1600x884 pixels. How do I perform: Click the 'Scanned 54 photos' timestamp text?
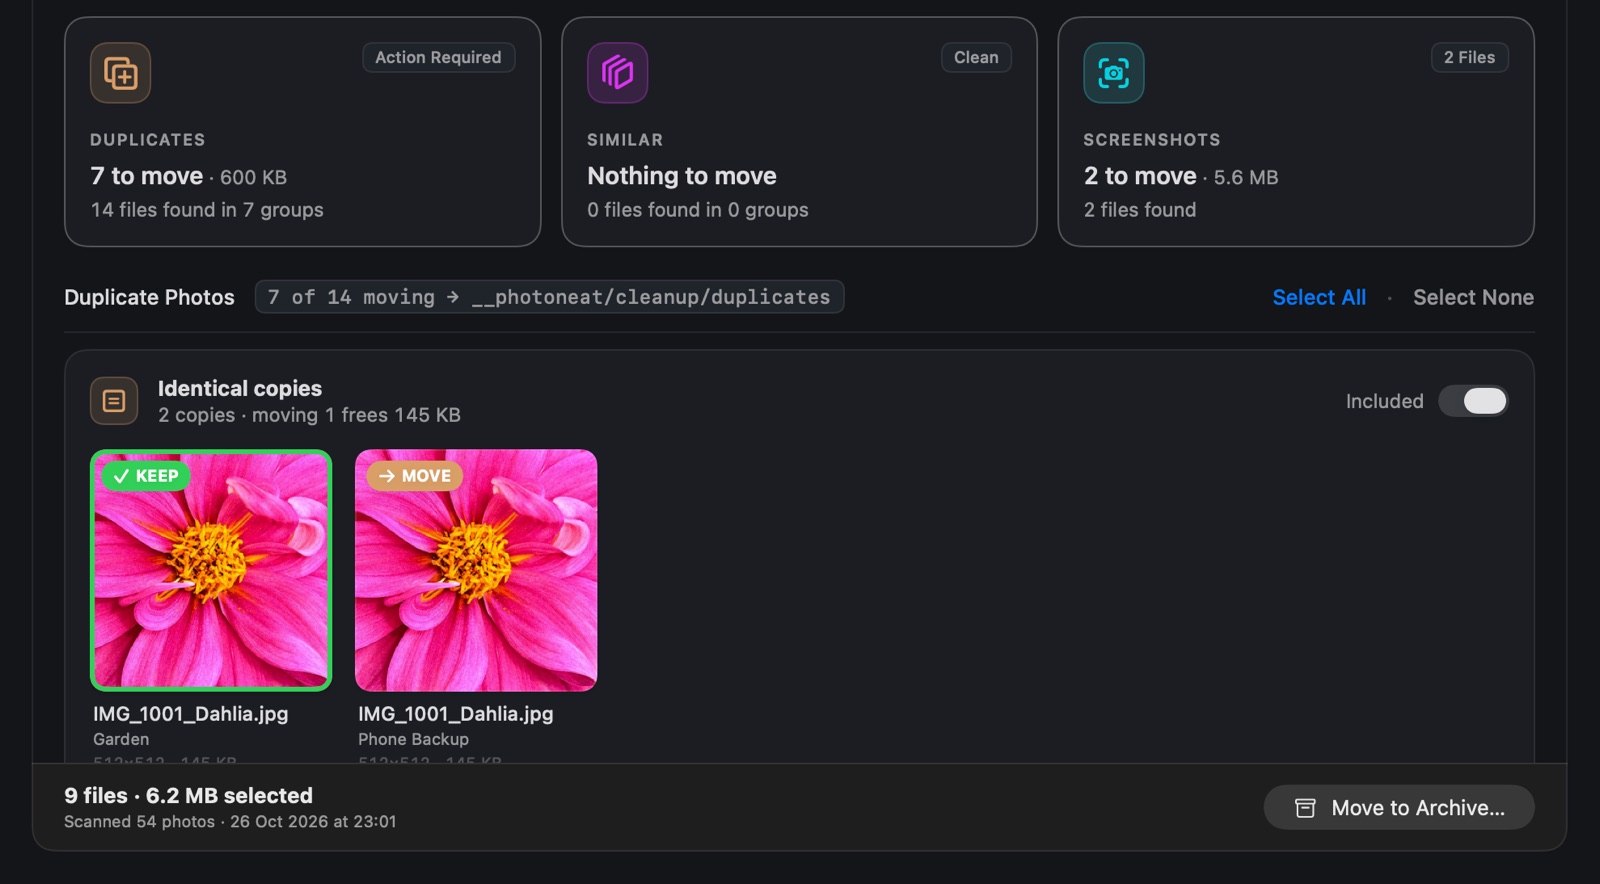coord(230,821)
